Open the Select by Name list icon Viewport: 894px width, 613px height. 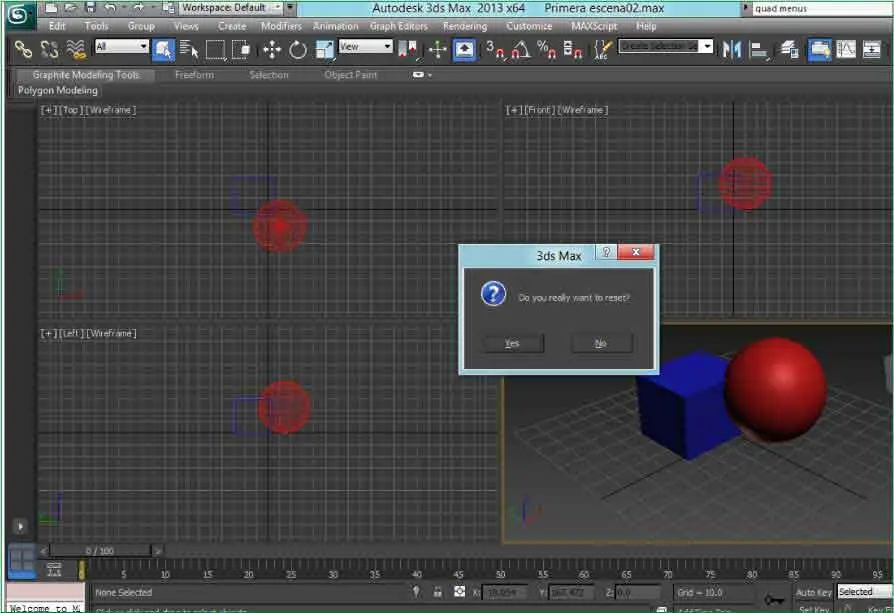189,50
